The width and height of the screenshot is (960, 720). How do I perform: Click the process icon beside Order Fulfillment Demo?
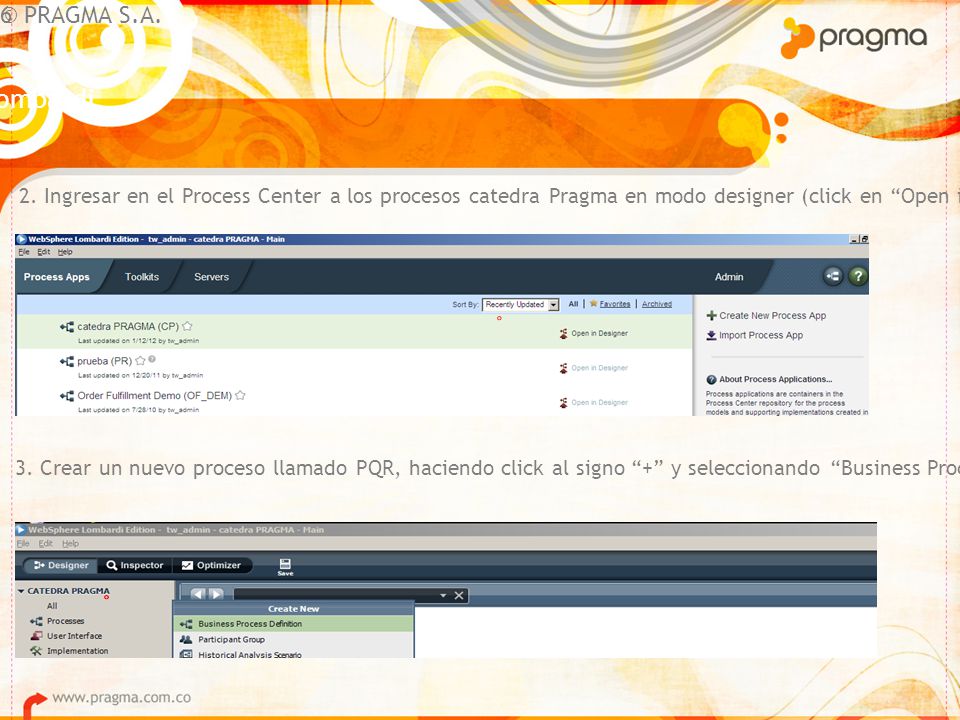67,396
